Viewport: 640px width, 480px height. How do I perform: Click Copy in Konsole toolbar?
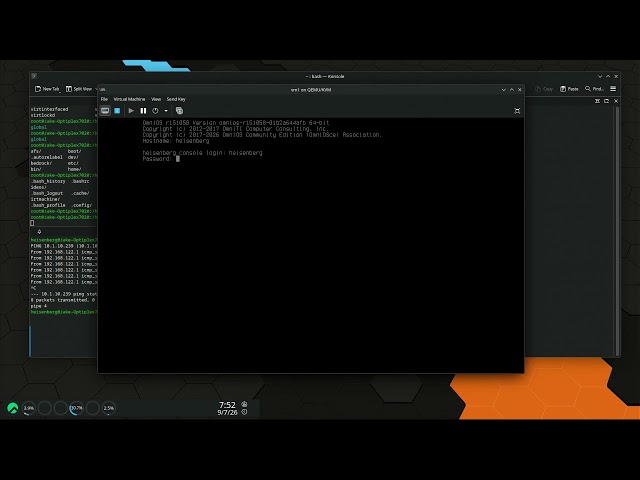(x=544, y=89)
